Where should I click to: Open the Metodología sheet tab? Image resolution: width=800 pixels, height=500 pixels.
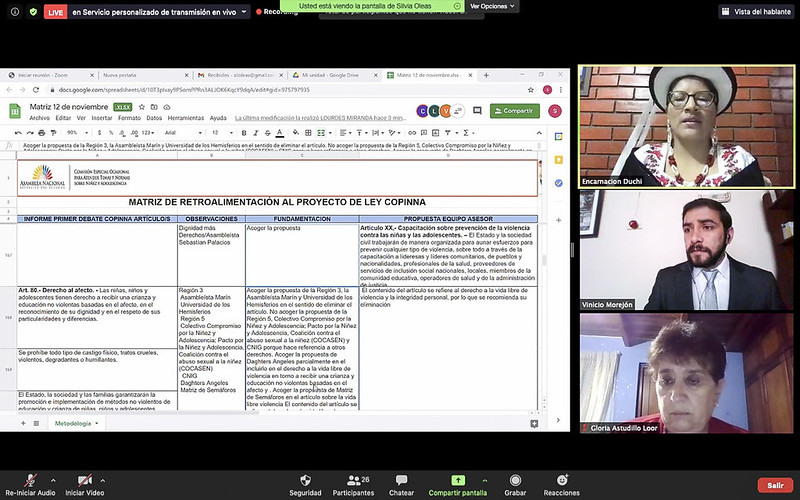77,423
